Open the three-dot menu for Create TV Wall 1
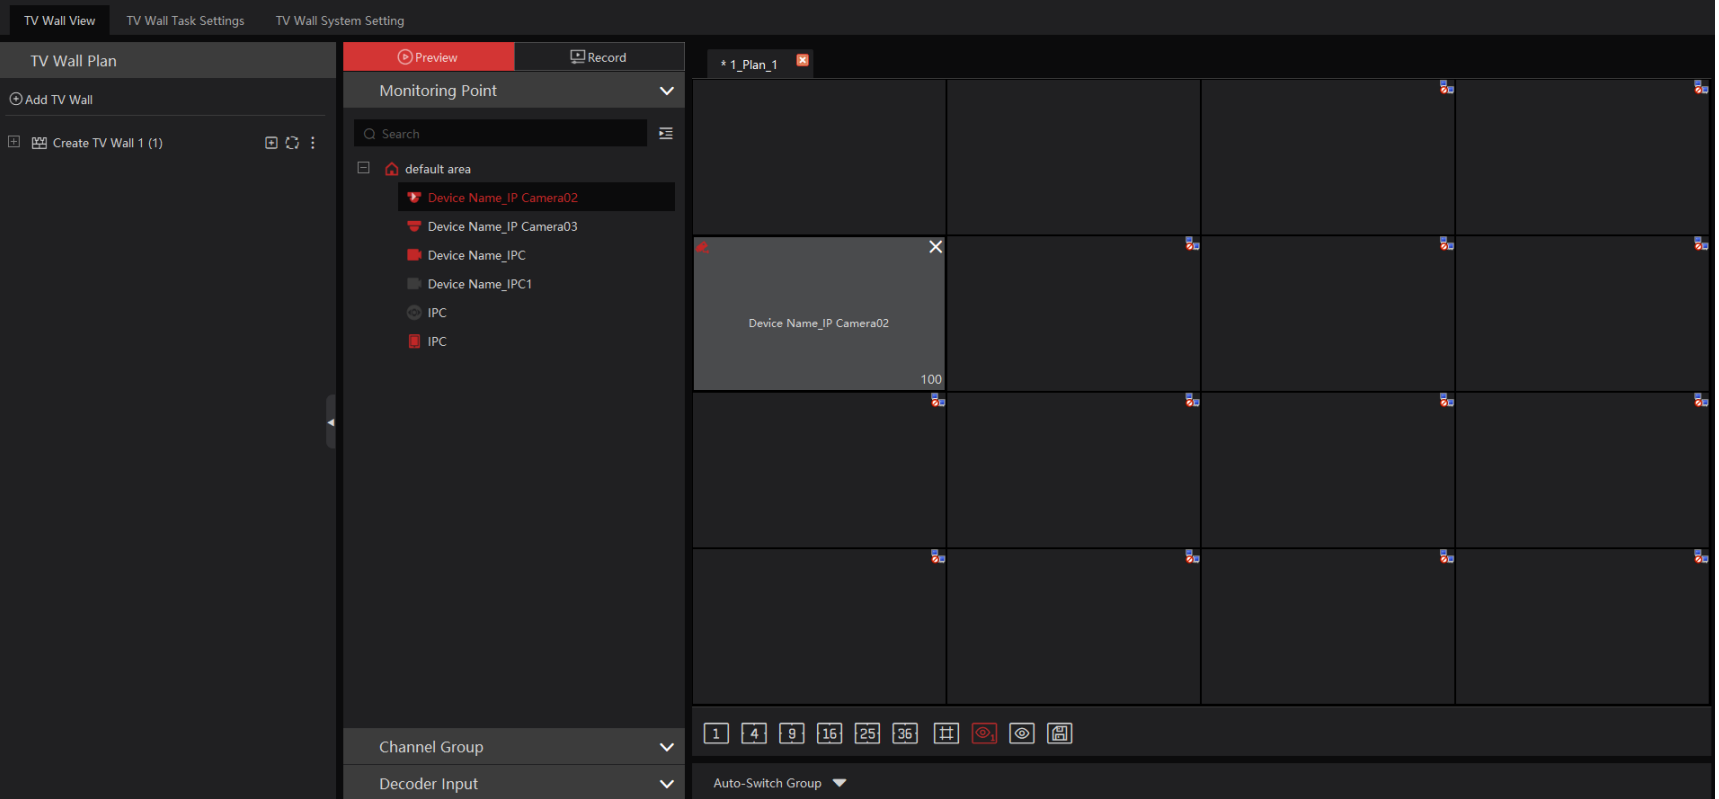Screen dimensions: 1719x799 point(313,143)
